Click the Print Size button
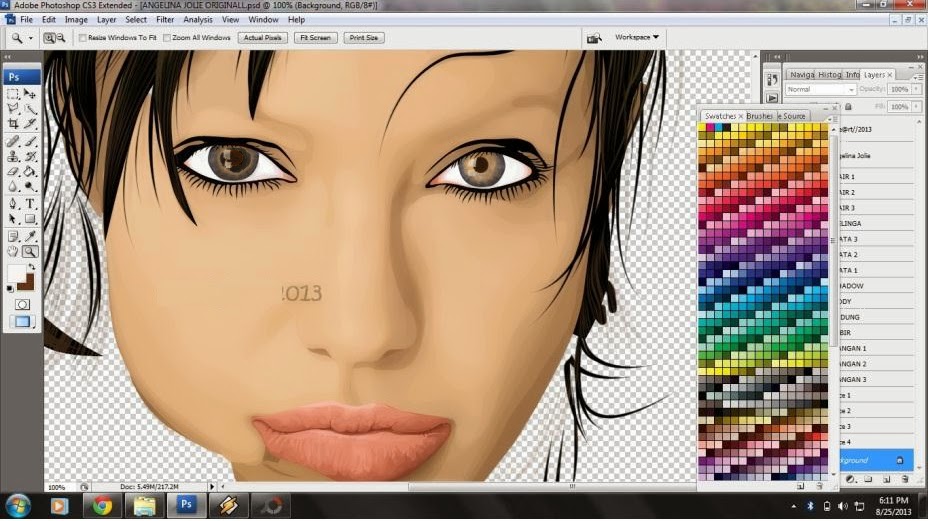928x521 pixels. pos(363,38)
